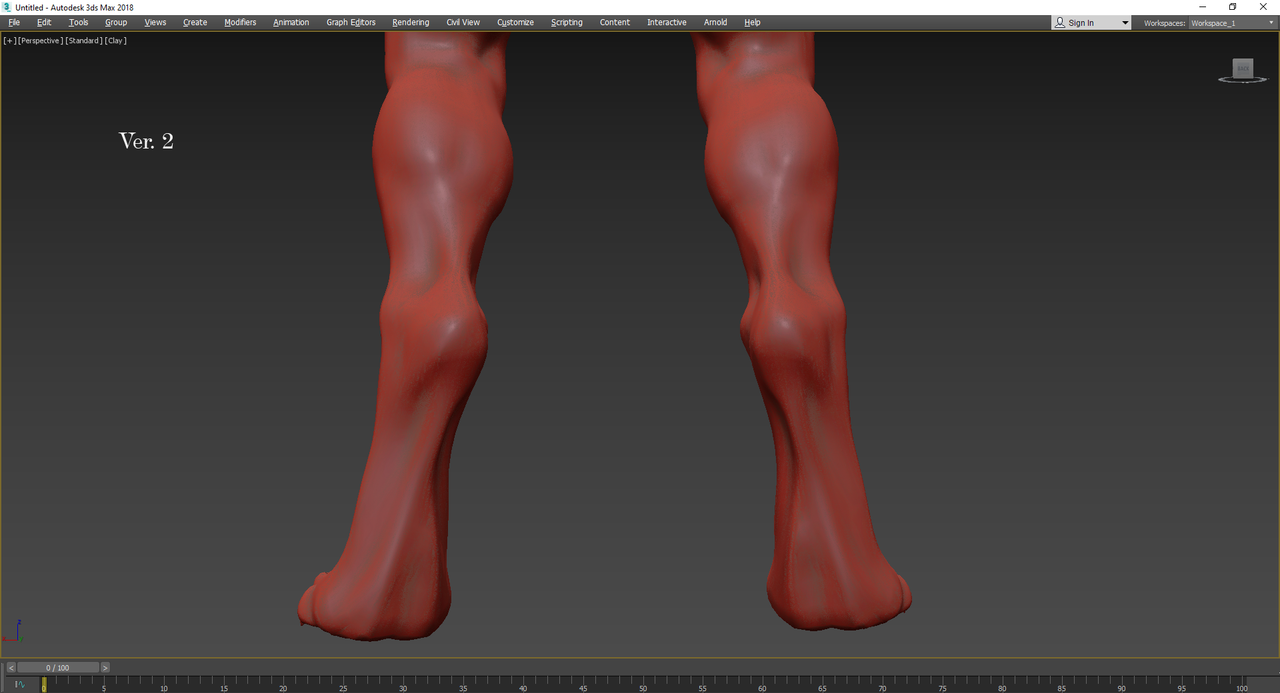This screenshot has height=693, width=1280.
Task: Open the Graph Editors menu
Action: coord(351,22)
